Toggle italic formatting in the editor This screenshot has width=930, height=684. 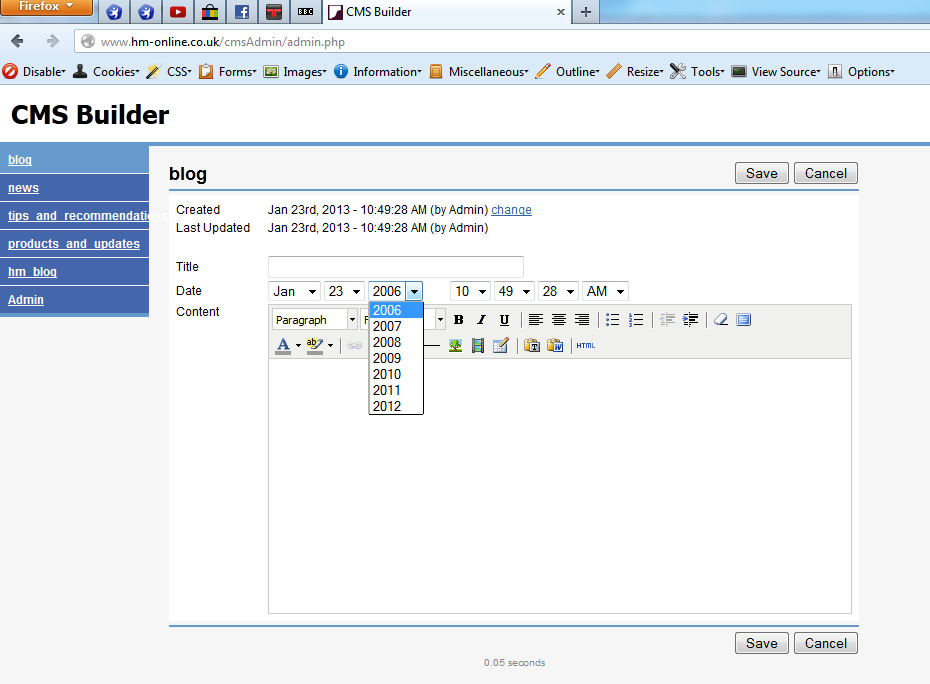[x=481, y=320]
